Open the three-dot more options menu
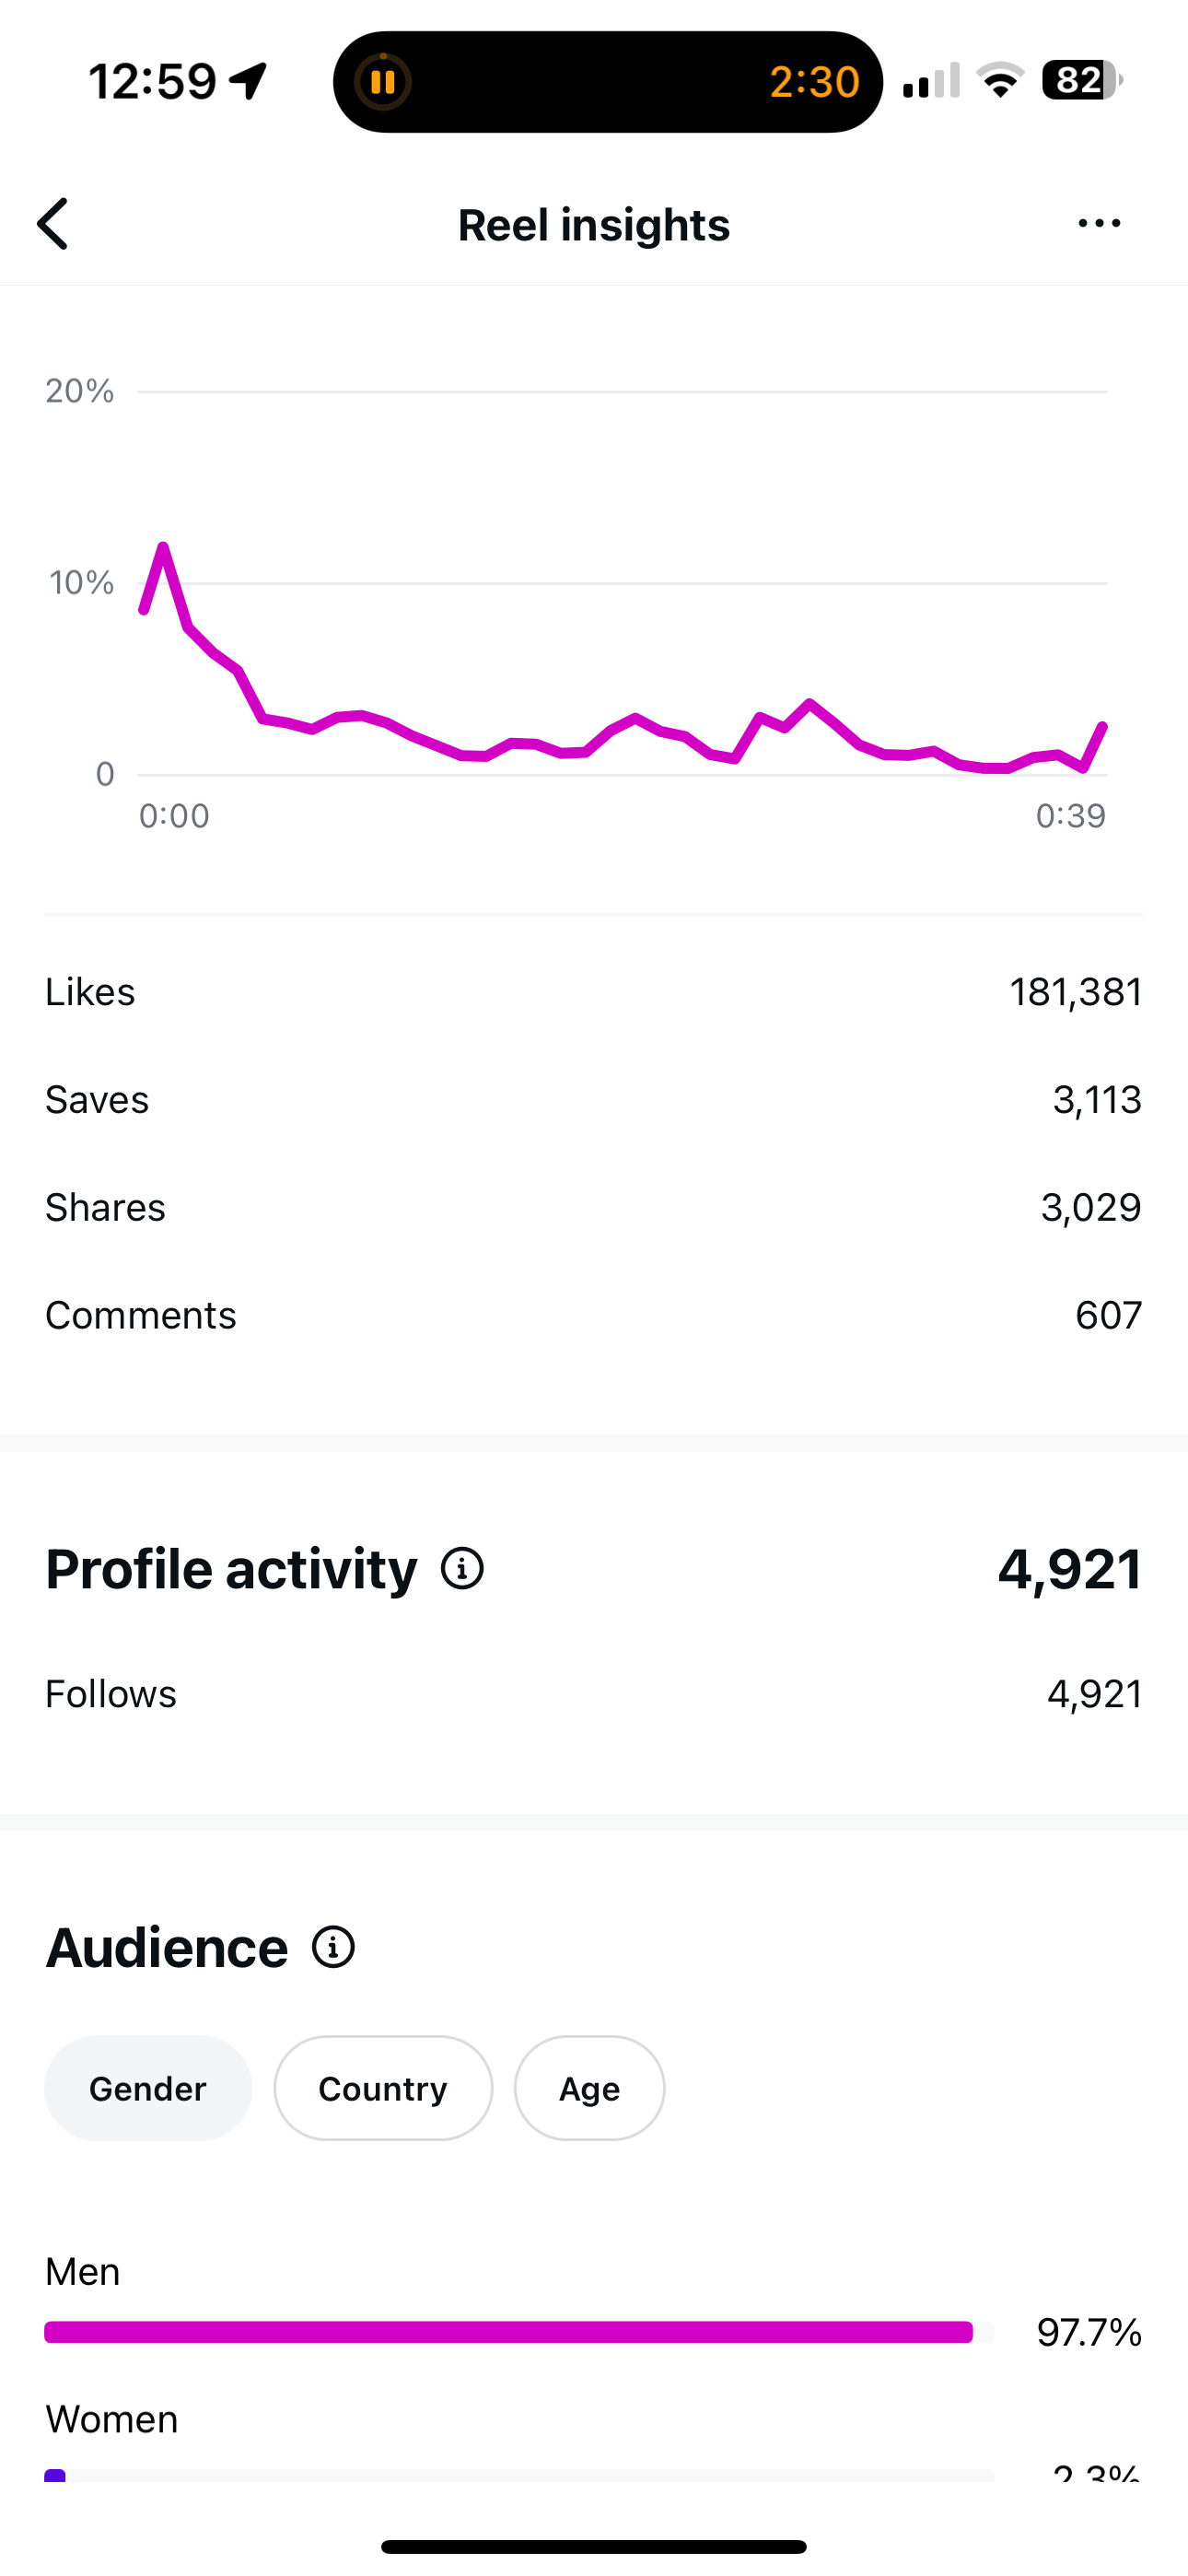The width and height of the screenshot is (1188, 2576). pos(1099,223)
